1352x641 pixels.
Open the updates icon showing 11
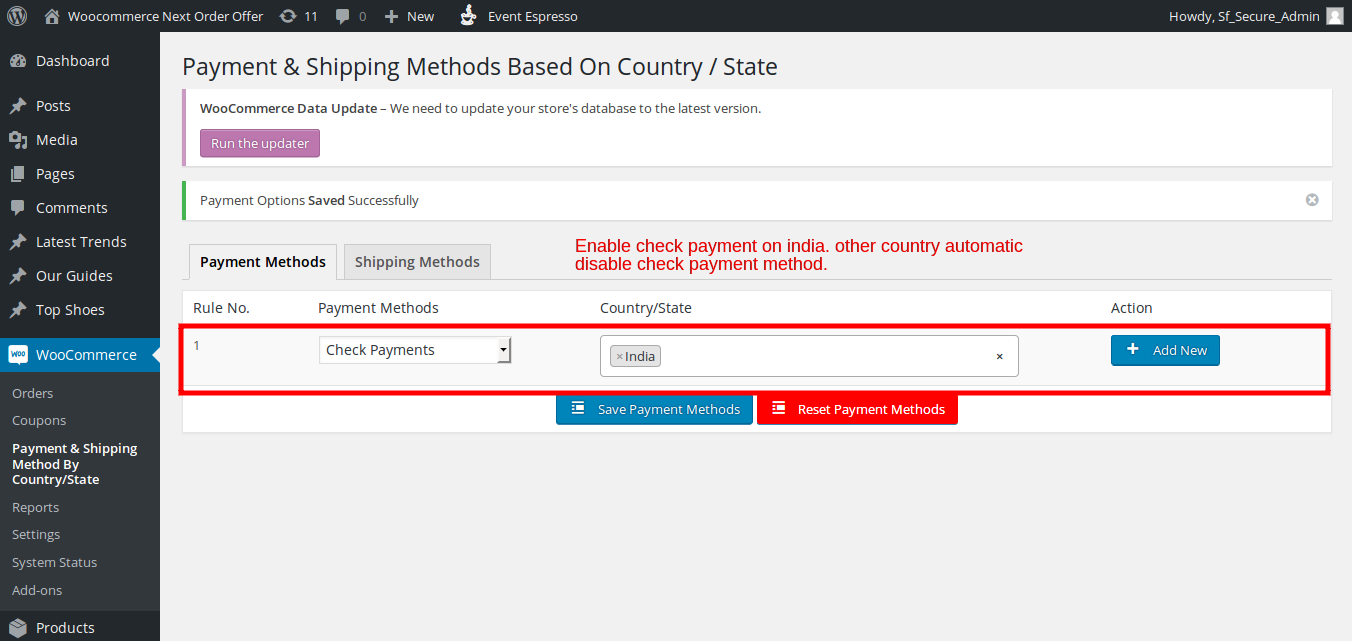289,16
